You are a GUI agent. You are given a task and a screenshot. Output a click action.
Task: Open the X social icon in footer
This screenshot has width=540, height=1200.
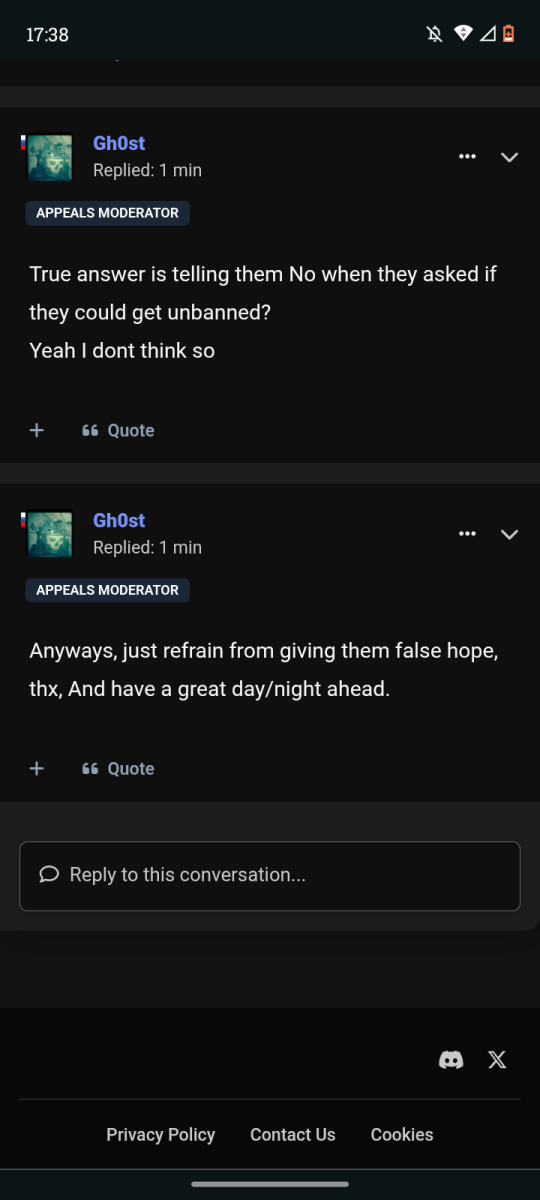(497, 1060)
